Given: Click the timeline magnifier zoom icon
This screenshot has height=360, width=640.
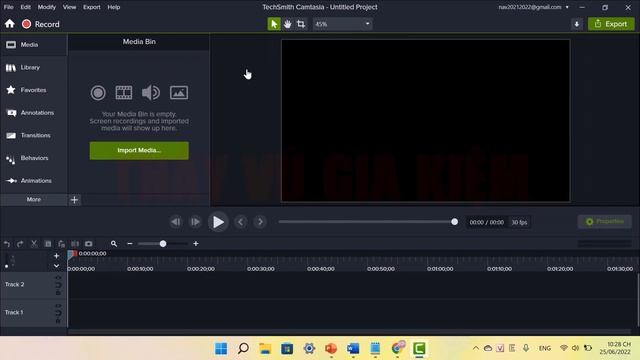Looking at the screenshot, I should [x=114, y=244].
